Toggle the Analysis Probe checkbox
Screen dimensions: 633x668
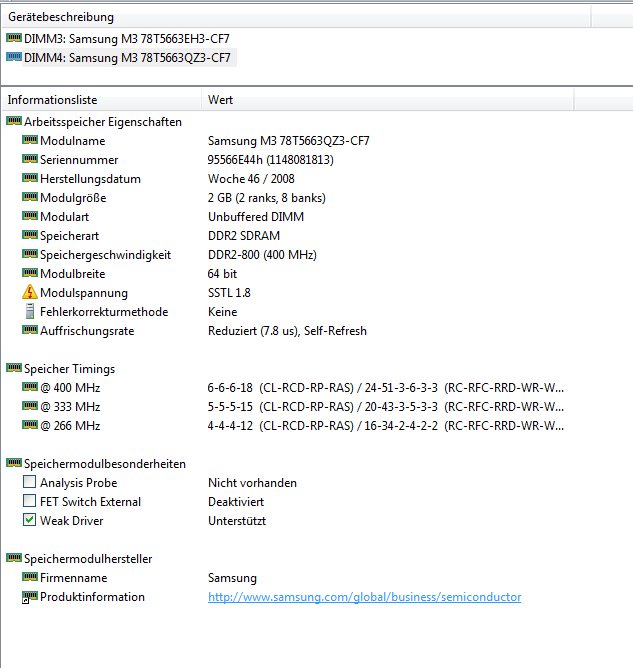pos(29,482)
